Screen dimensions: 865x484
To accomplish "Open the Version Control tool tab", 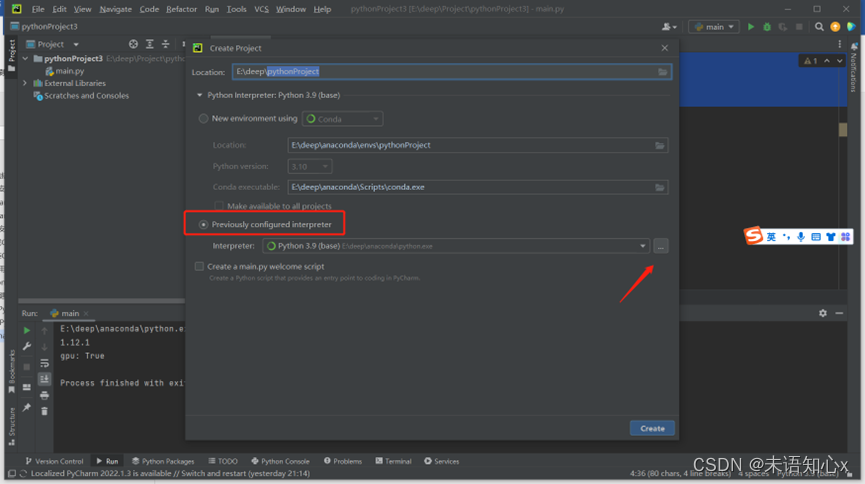I will tap(55, 461).
